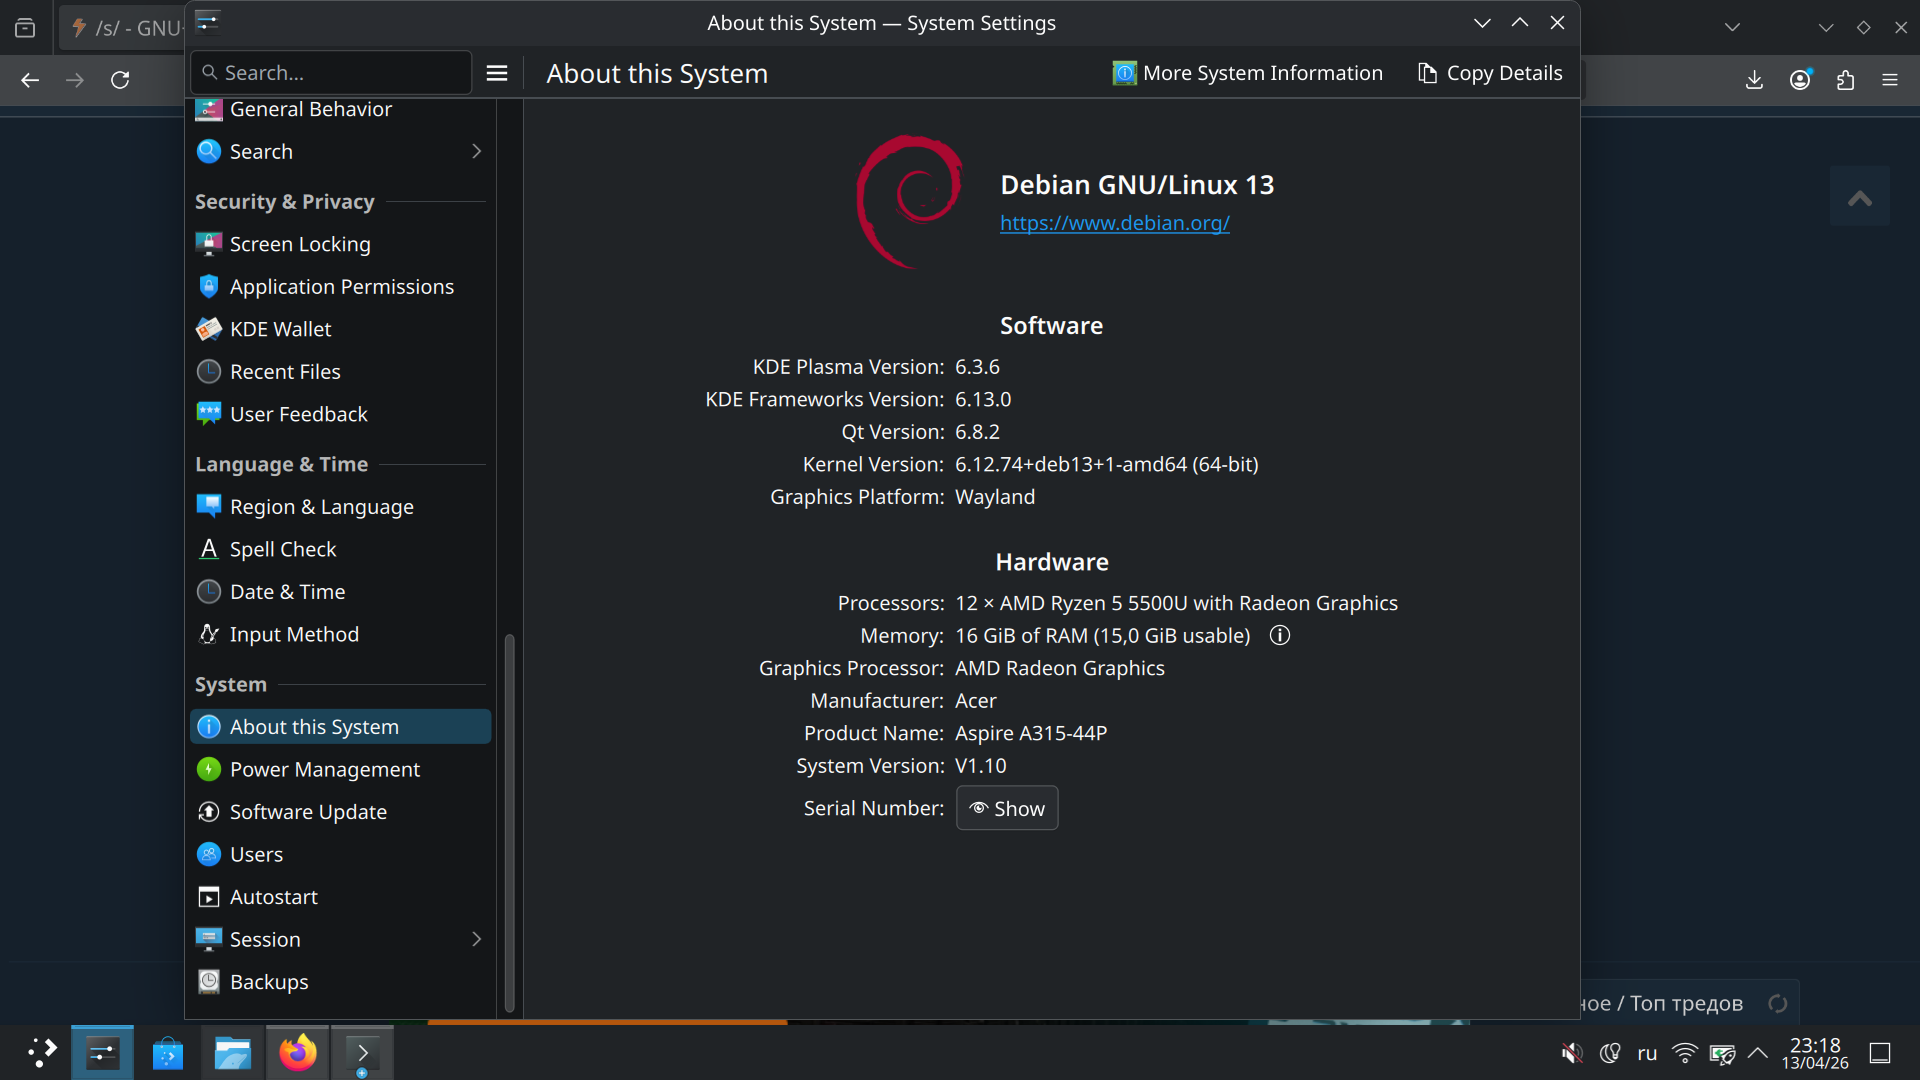Select the Recent Files clock icon
1920x1080 pixels.
pos(209,372)
